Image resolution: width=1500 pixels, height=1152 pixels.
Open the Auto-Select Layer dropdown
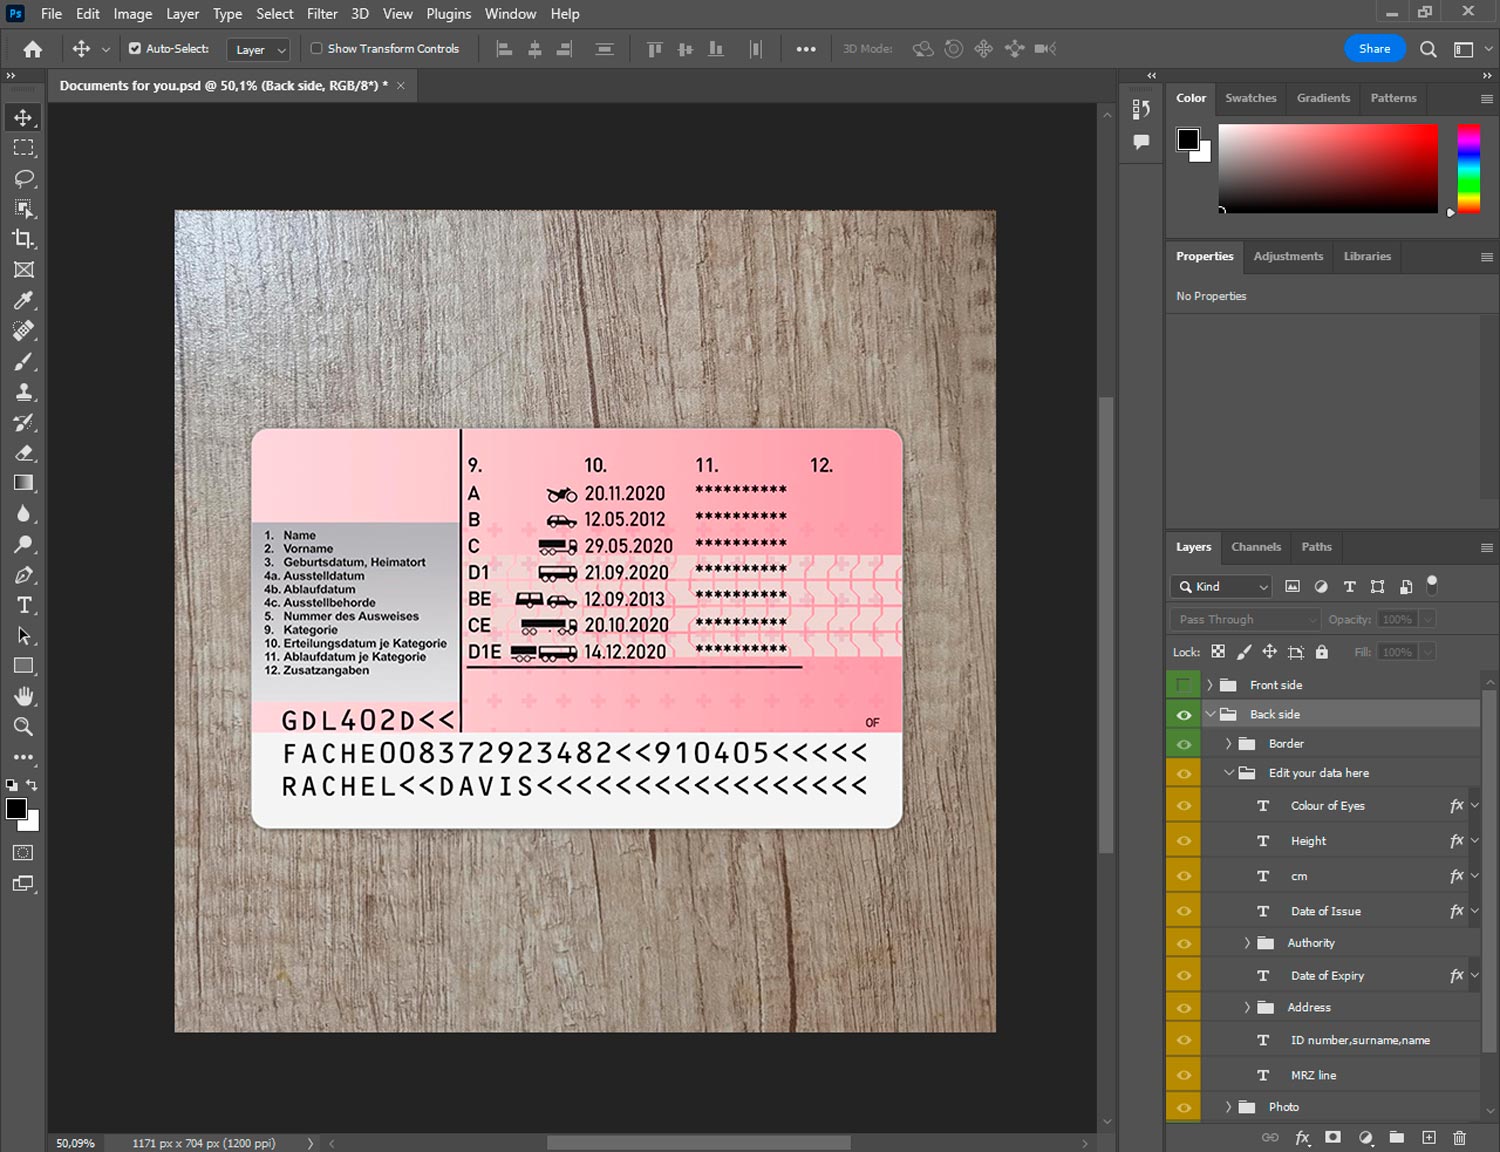click(259, 49)
